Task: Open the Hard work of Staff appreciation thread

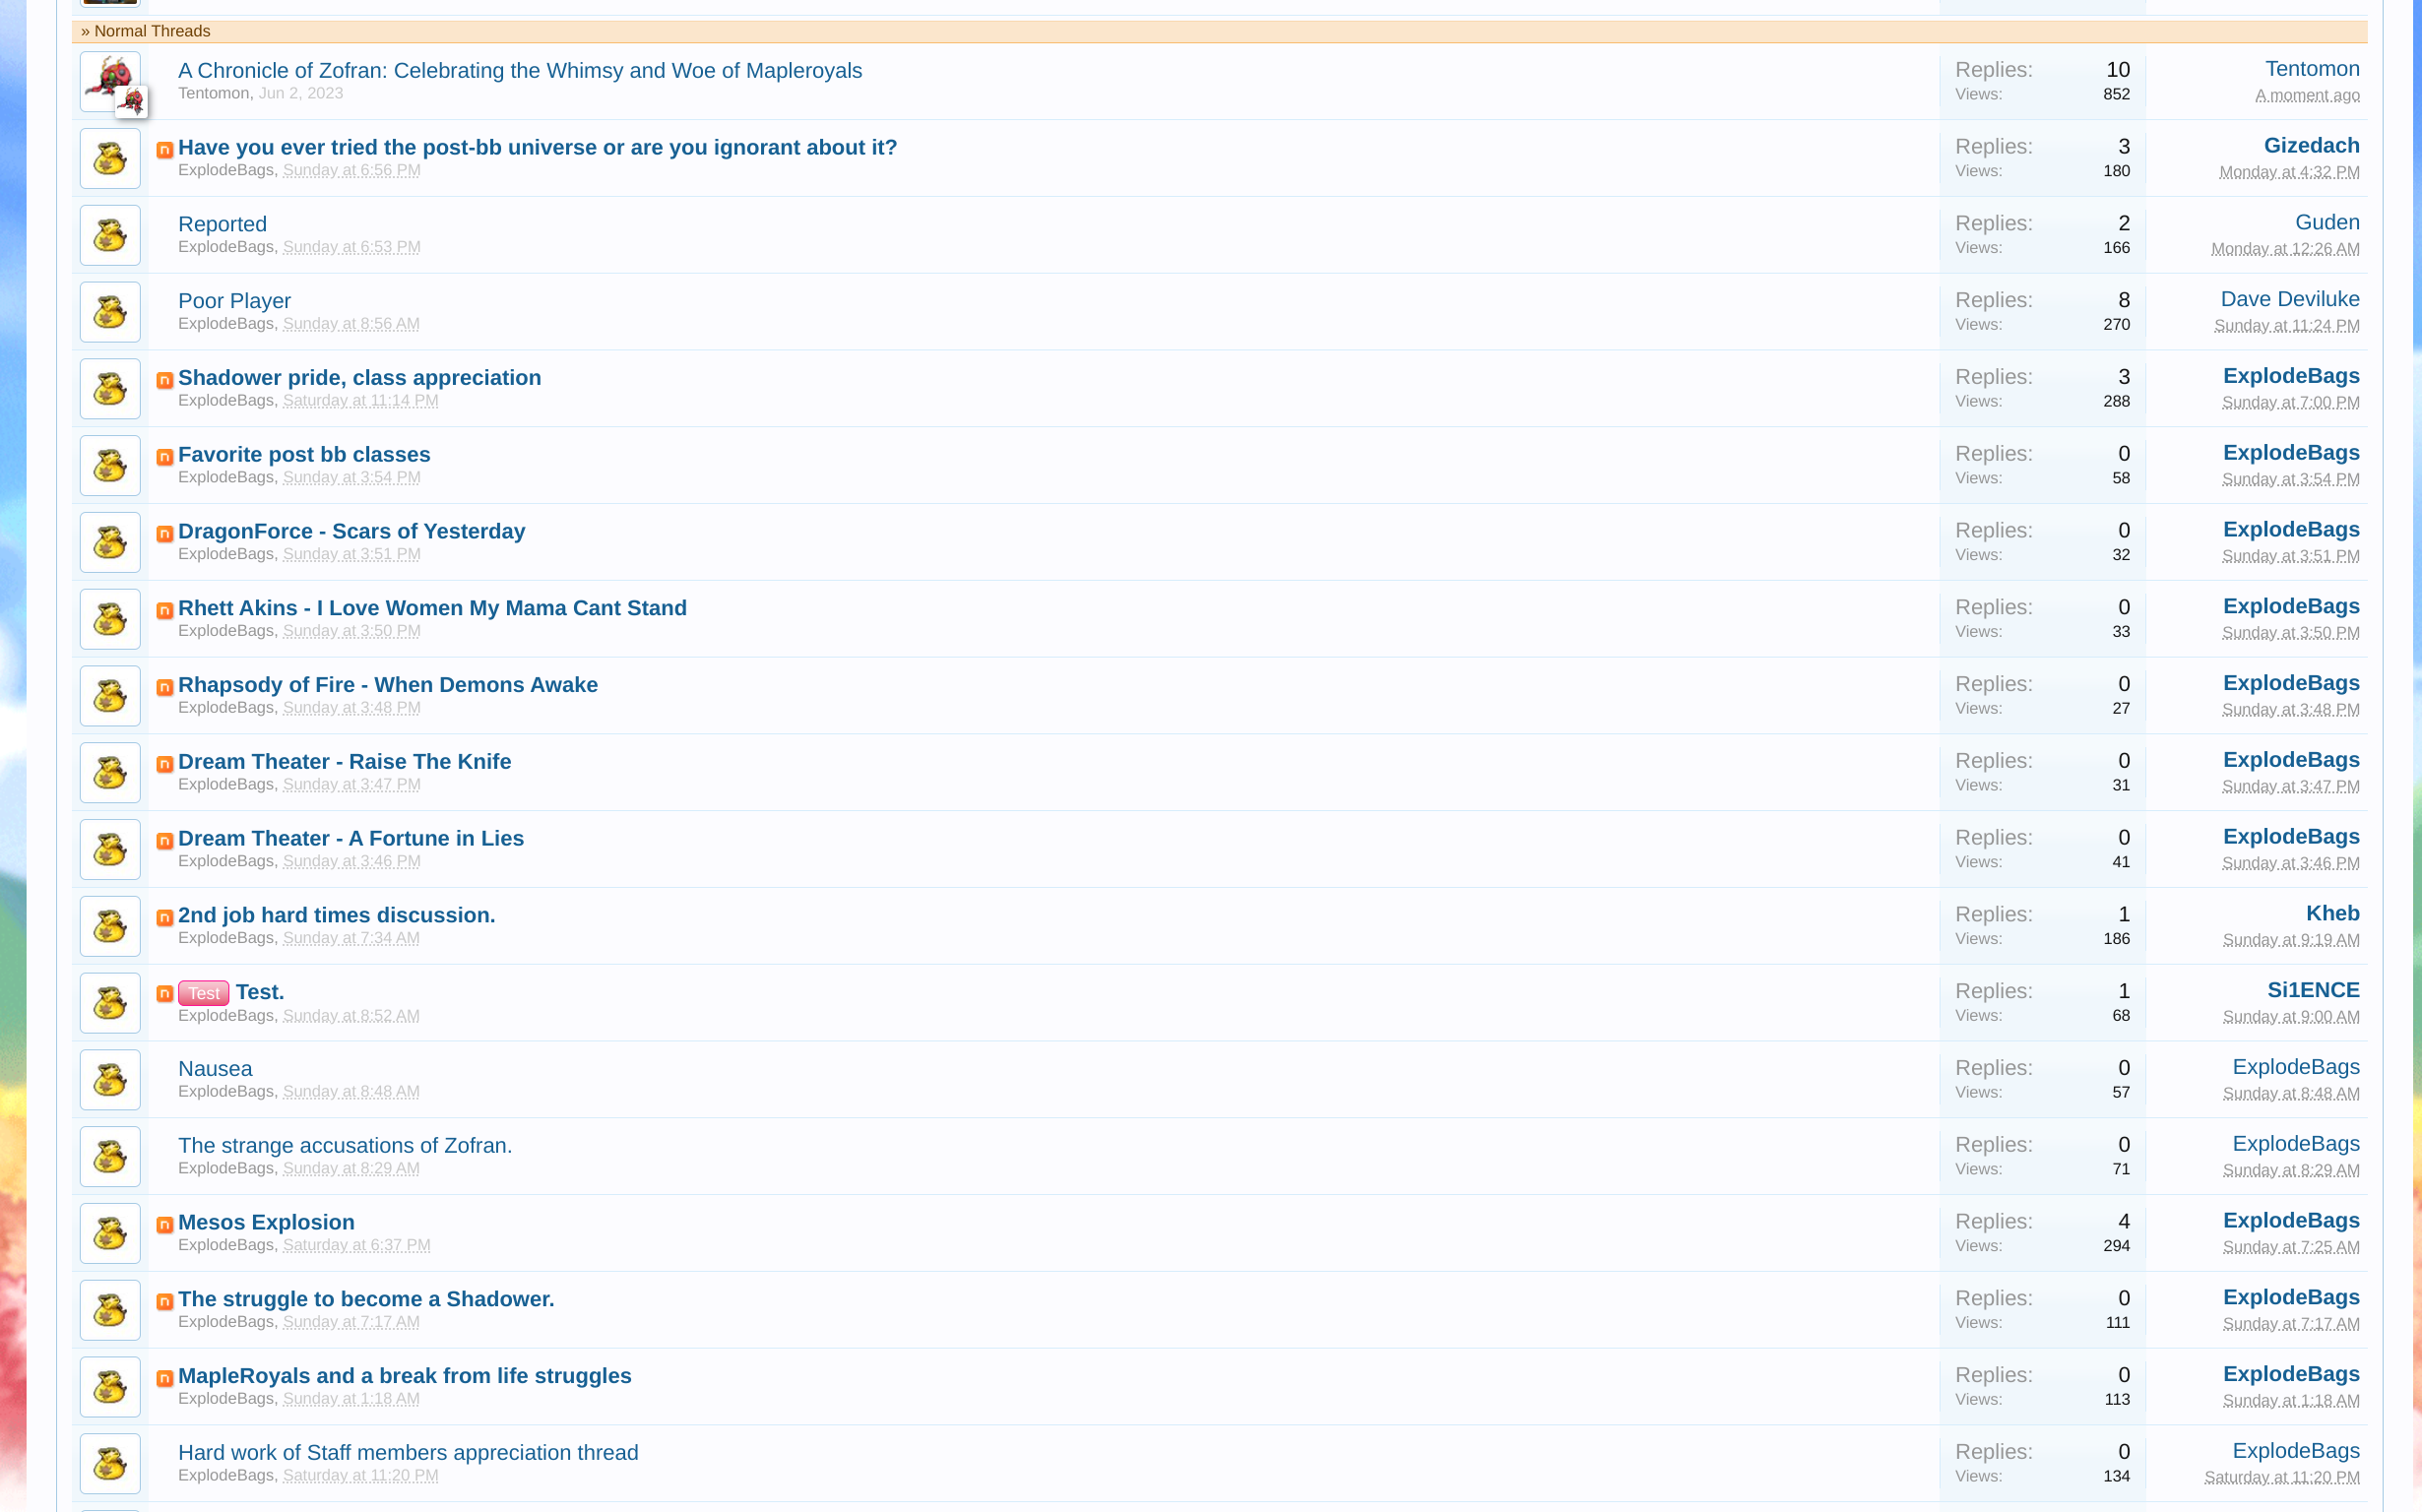Action: 408,1452
